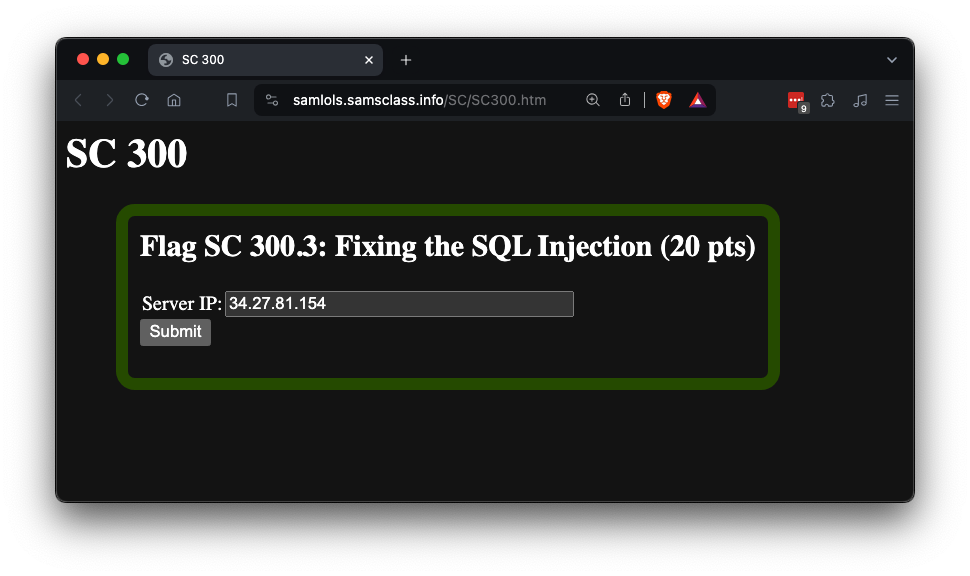Open the zoom control icon
The height and width of the screenshot is (576, 970).
pos(593,100)
